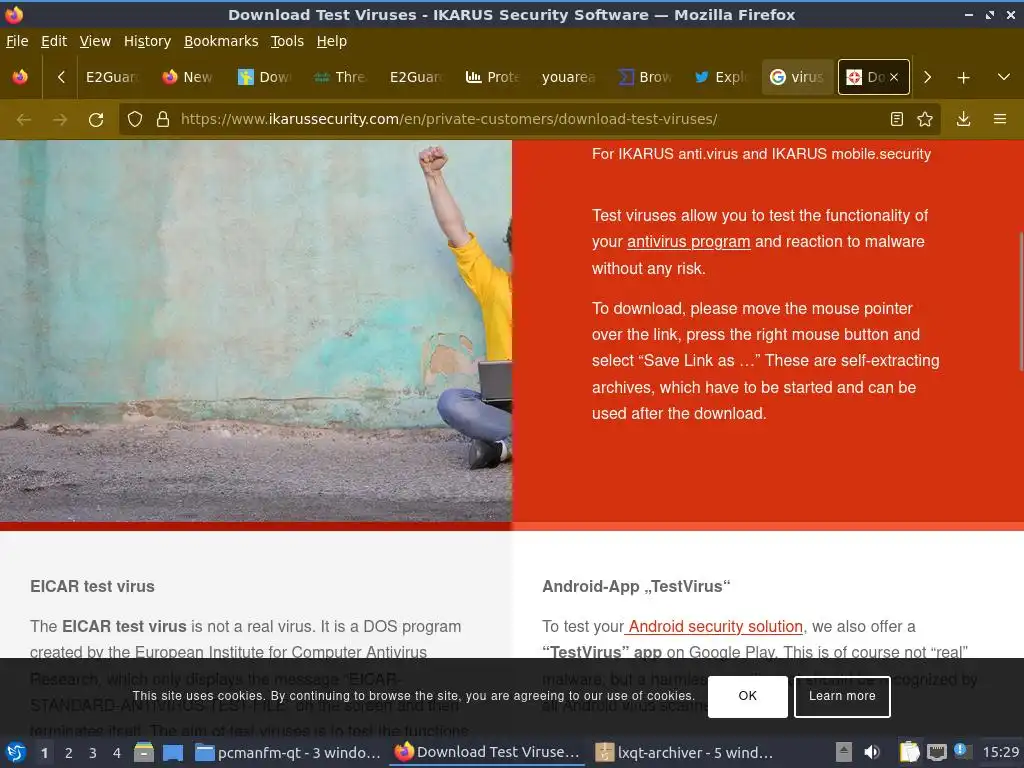
Task: Switch to the Prote tab
Action: (493, 77)
